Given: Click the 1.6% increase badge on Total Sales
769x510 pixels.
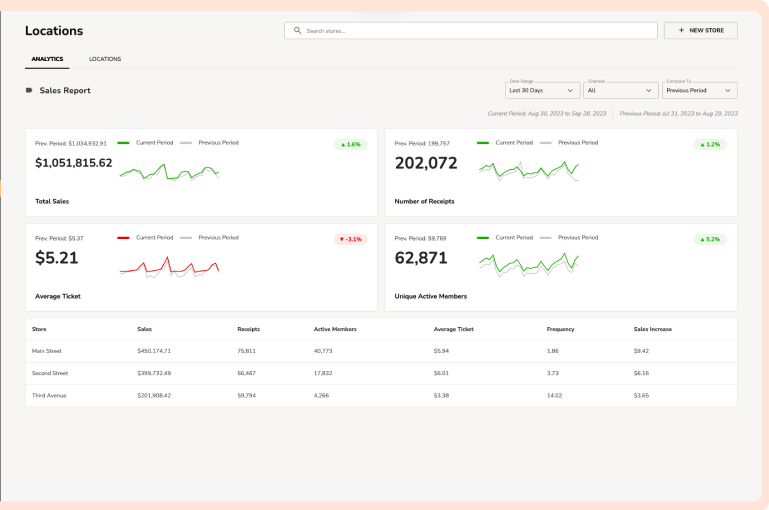Looking at the screenshot, I should pos(351,144).
